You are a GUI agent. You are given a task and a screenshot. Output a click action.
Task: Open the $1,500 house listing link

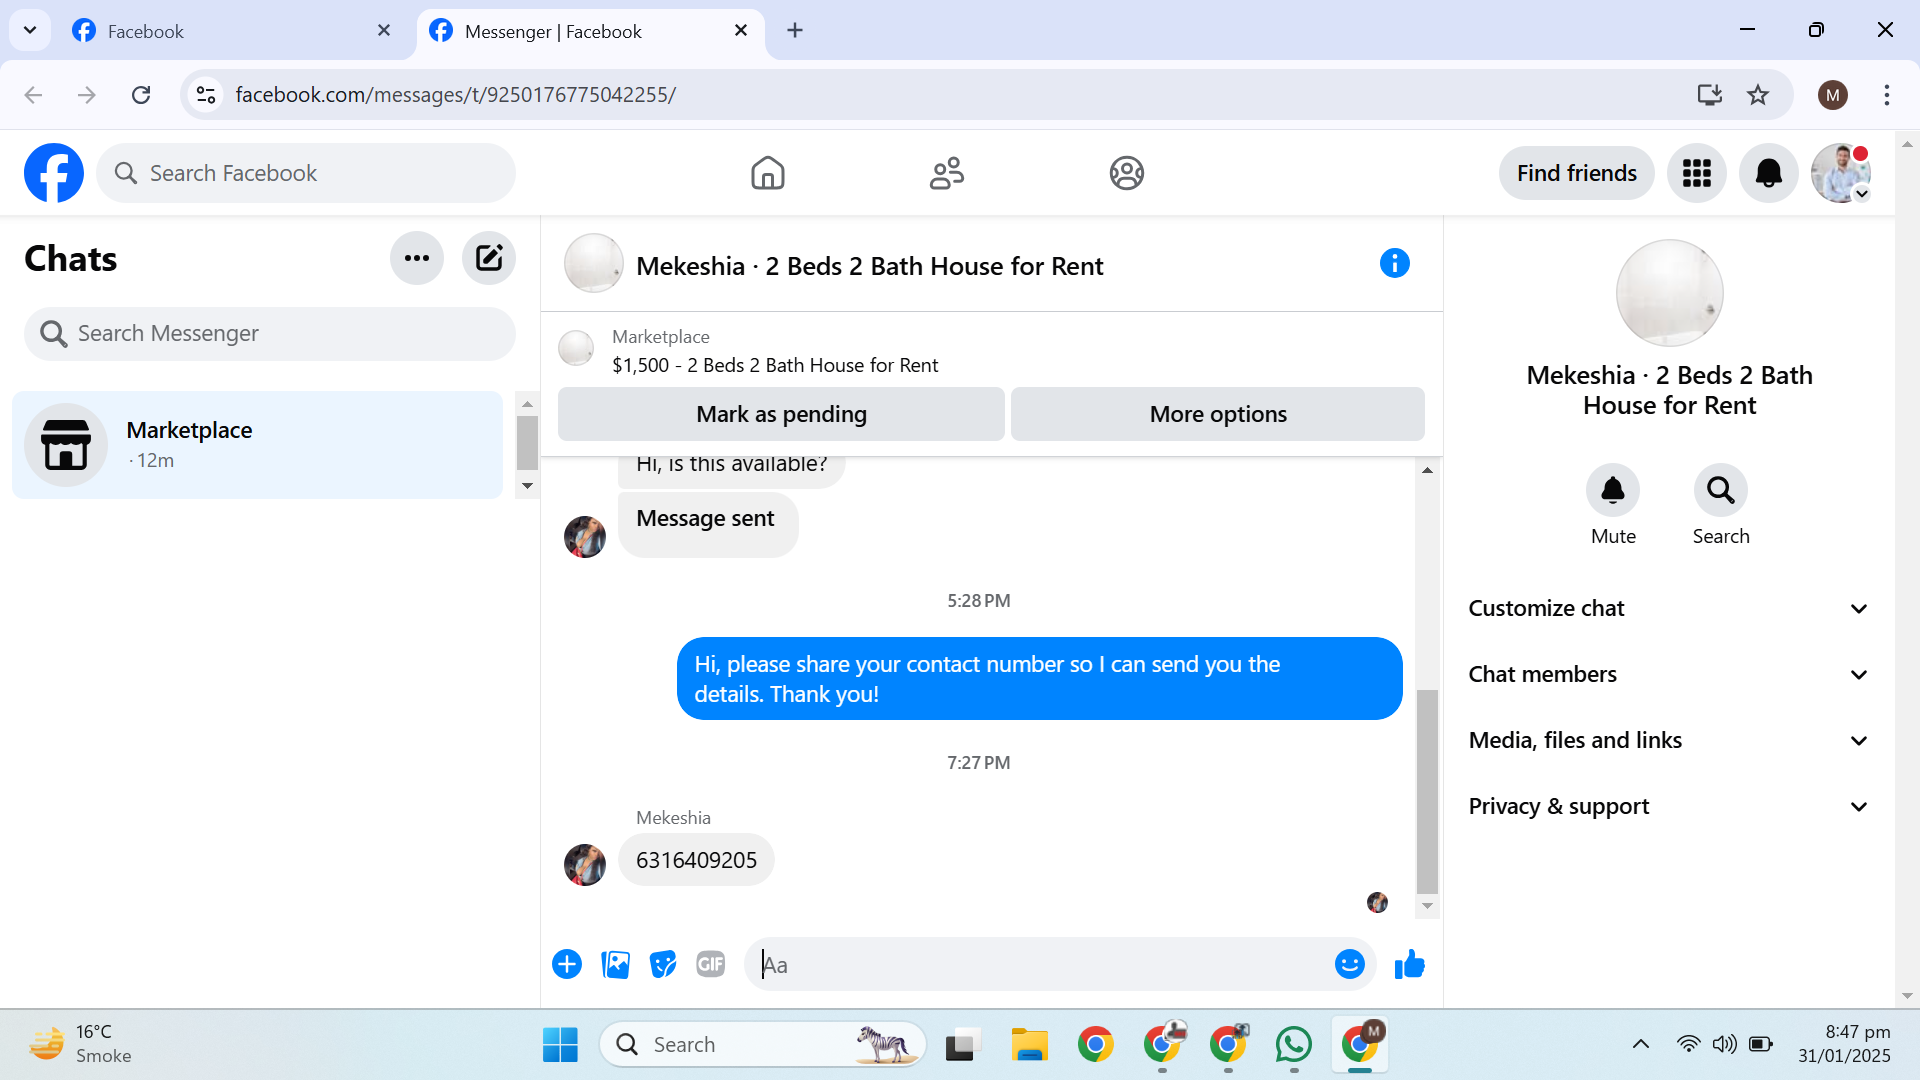click(x=775, y=365)
